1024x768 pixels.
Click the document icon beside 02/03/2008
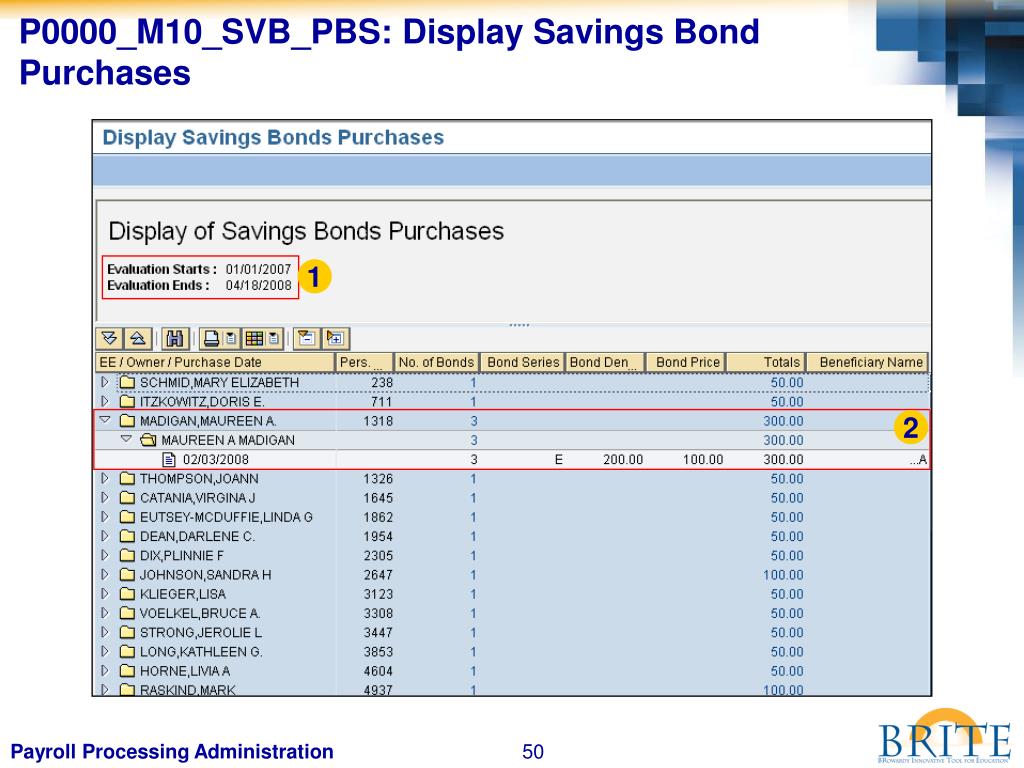coord(169,460)
